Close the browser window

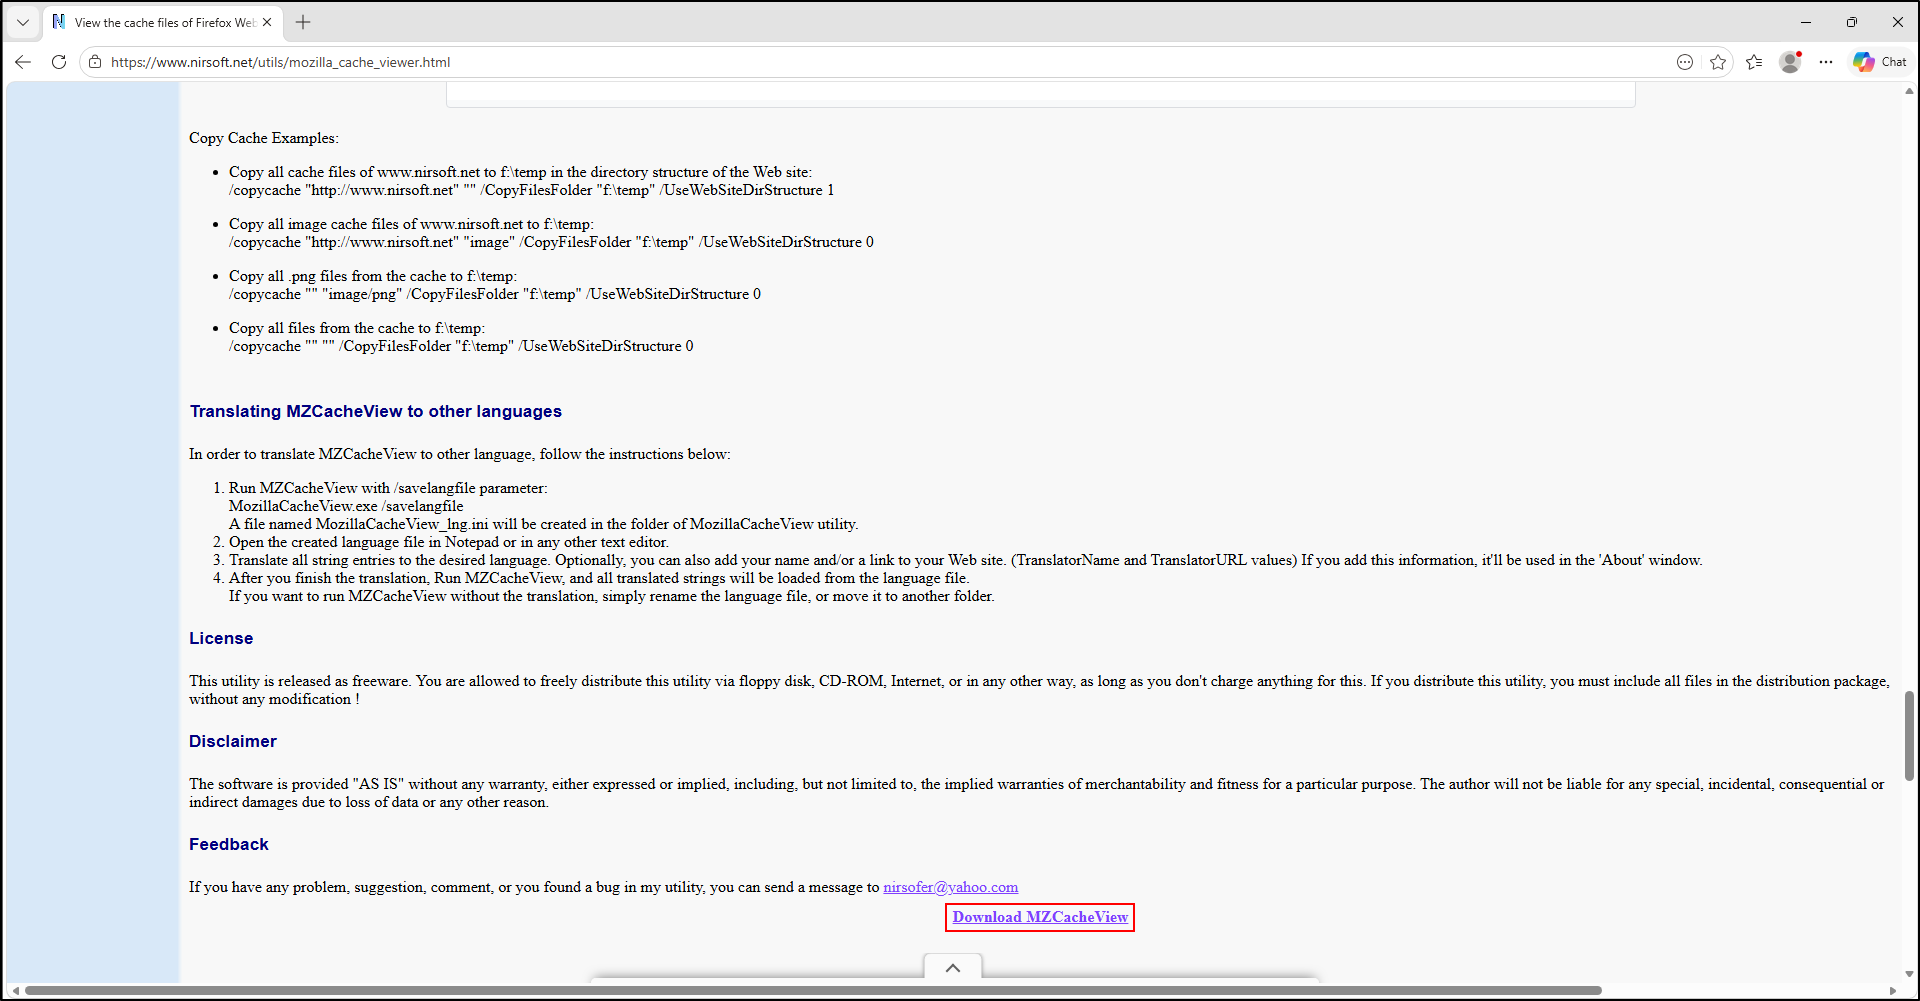click(x=1897, y=22)
